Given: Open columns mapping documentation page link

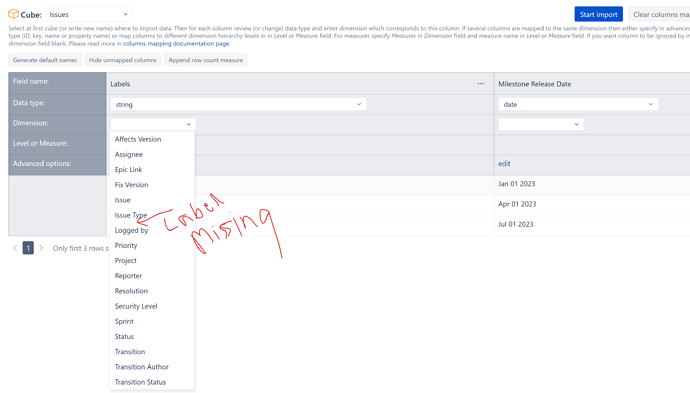Looking at the screenshot, I should click(176, 44).
